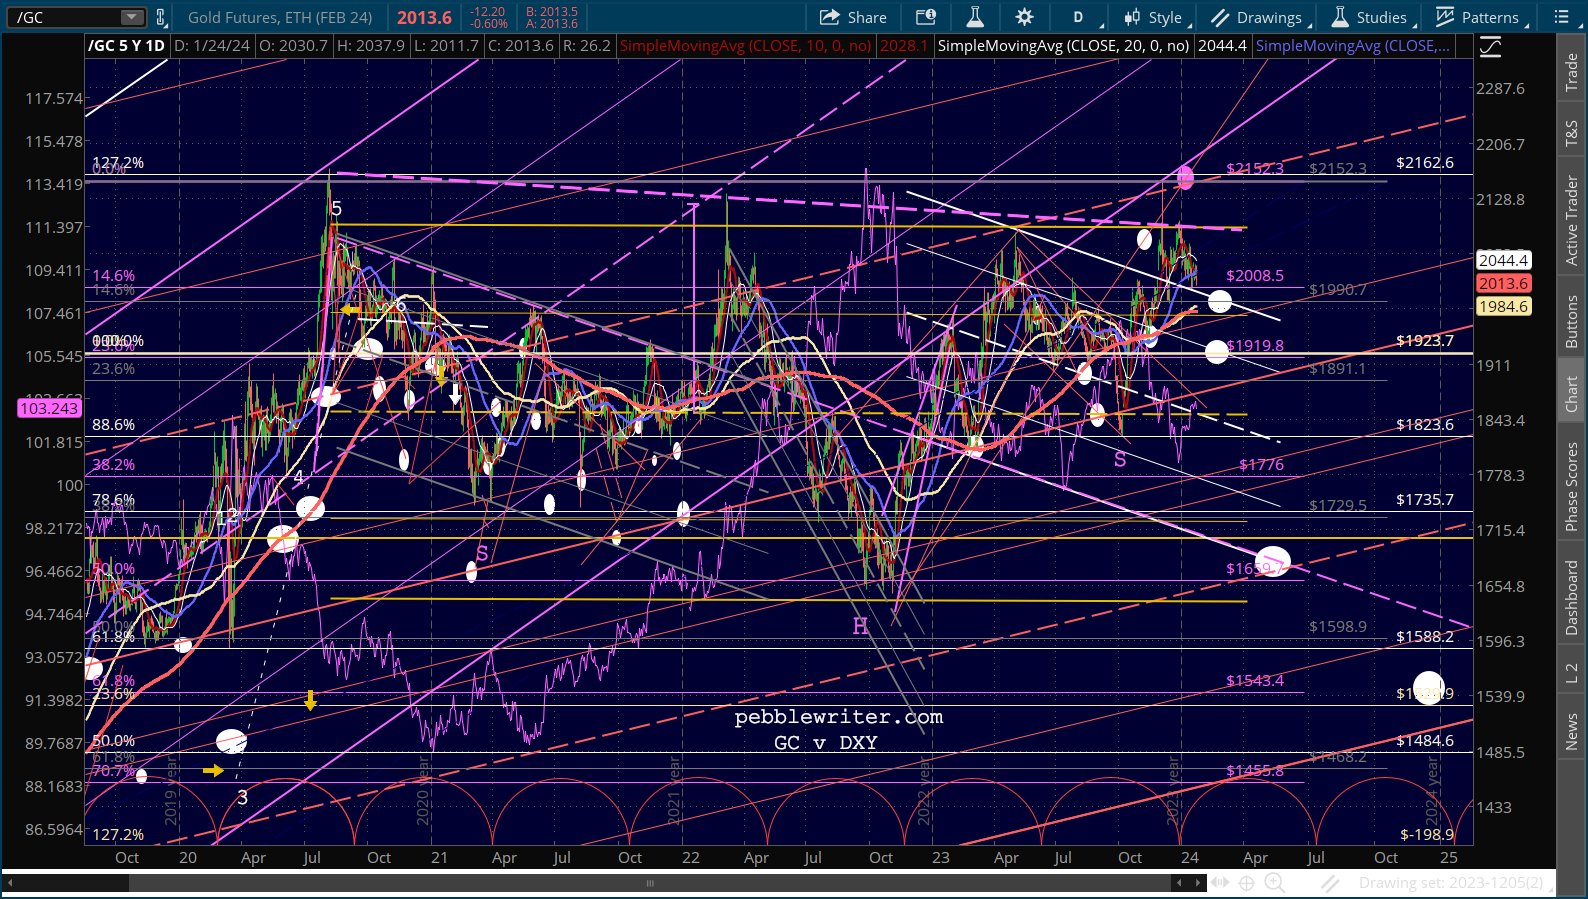Click the H: 2037.9 high value
This screenshot has width=1588, height=899.
coord(370,46)
